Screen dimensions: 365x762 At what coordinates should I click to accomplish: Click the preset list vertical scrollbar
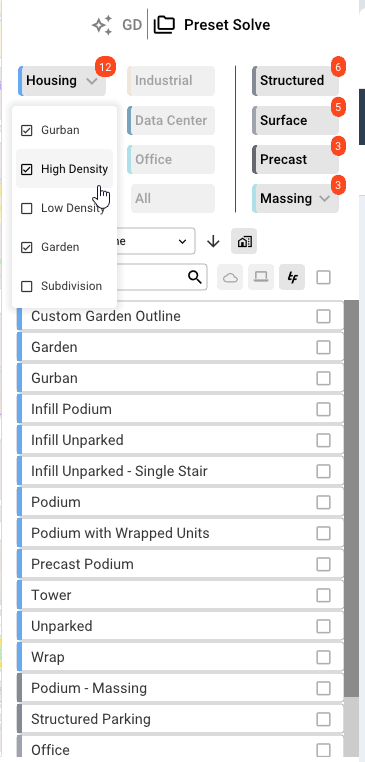click(350, 528)
